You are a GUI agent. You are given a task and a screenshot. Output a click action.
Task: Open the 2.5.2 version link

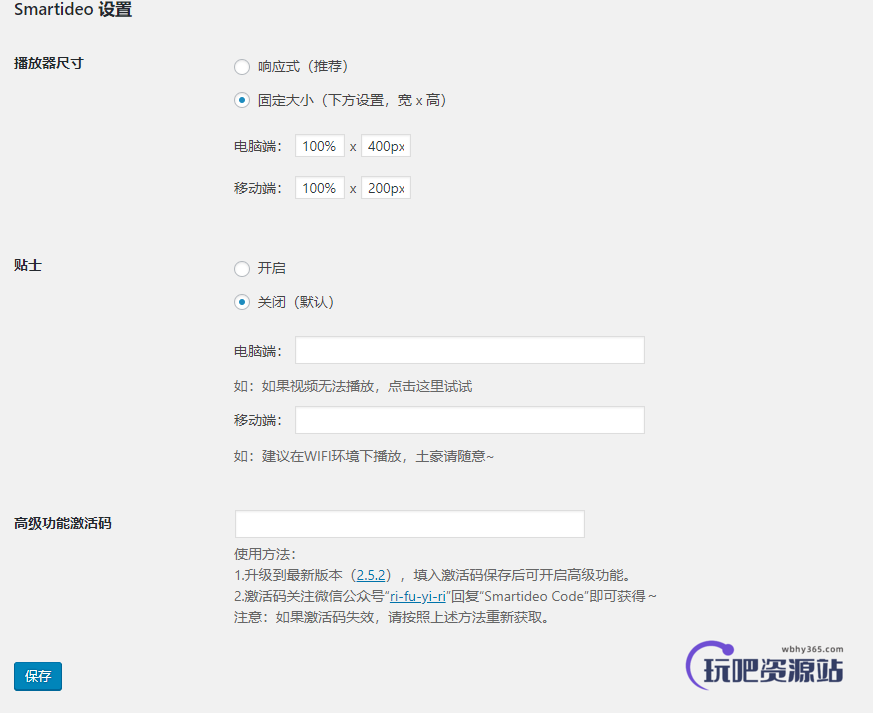click(371, 575)
